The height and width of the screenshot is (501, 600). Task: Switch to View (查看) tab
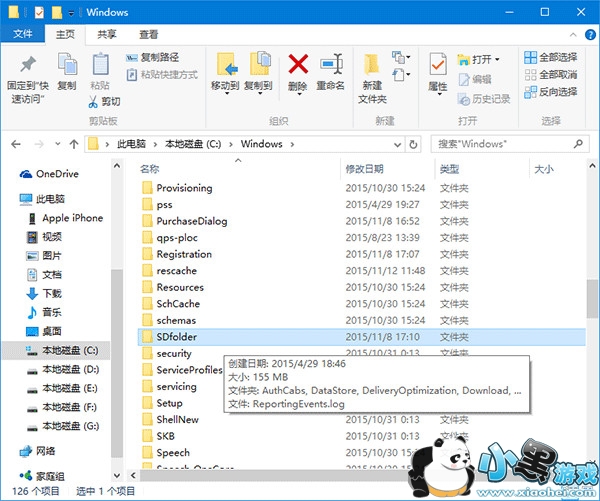click(x=148, y=34)
